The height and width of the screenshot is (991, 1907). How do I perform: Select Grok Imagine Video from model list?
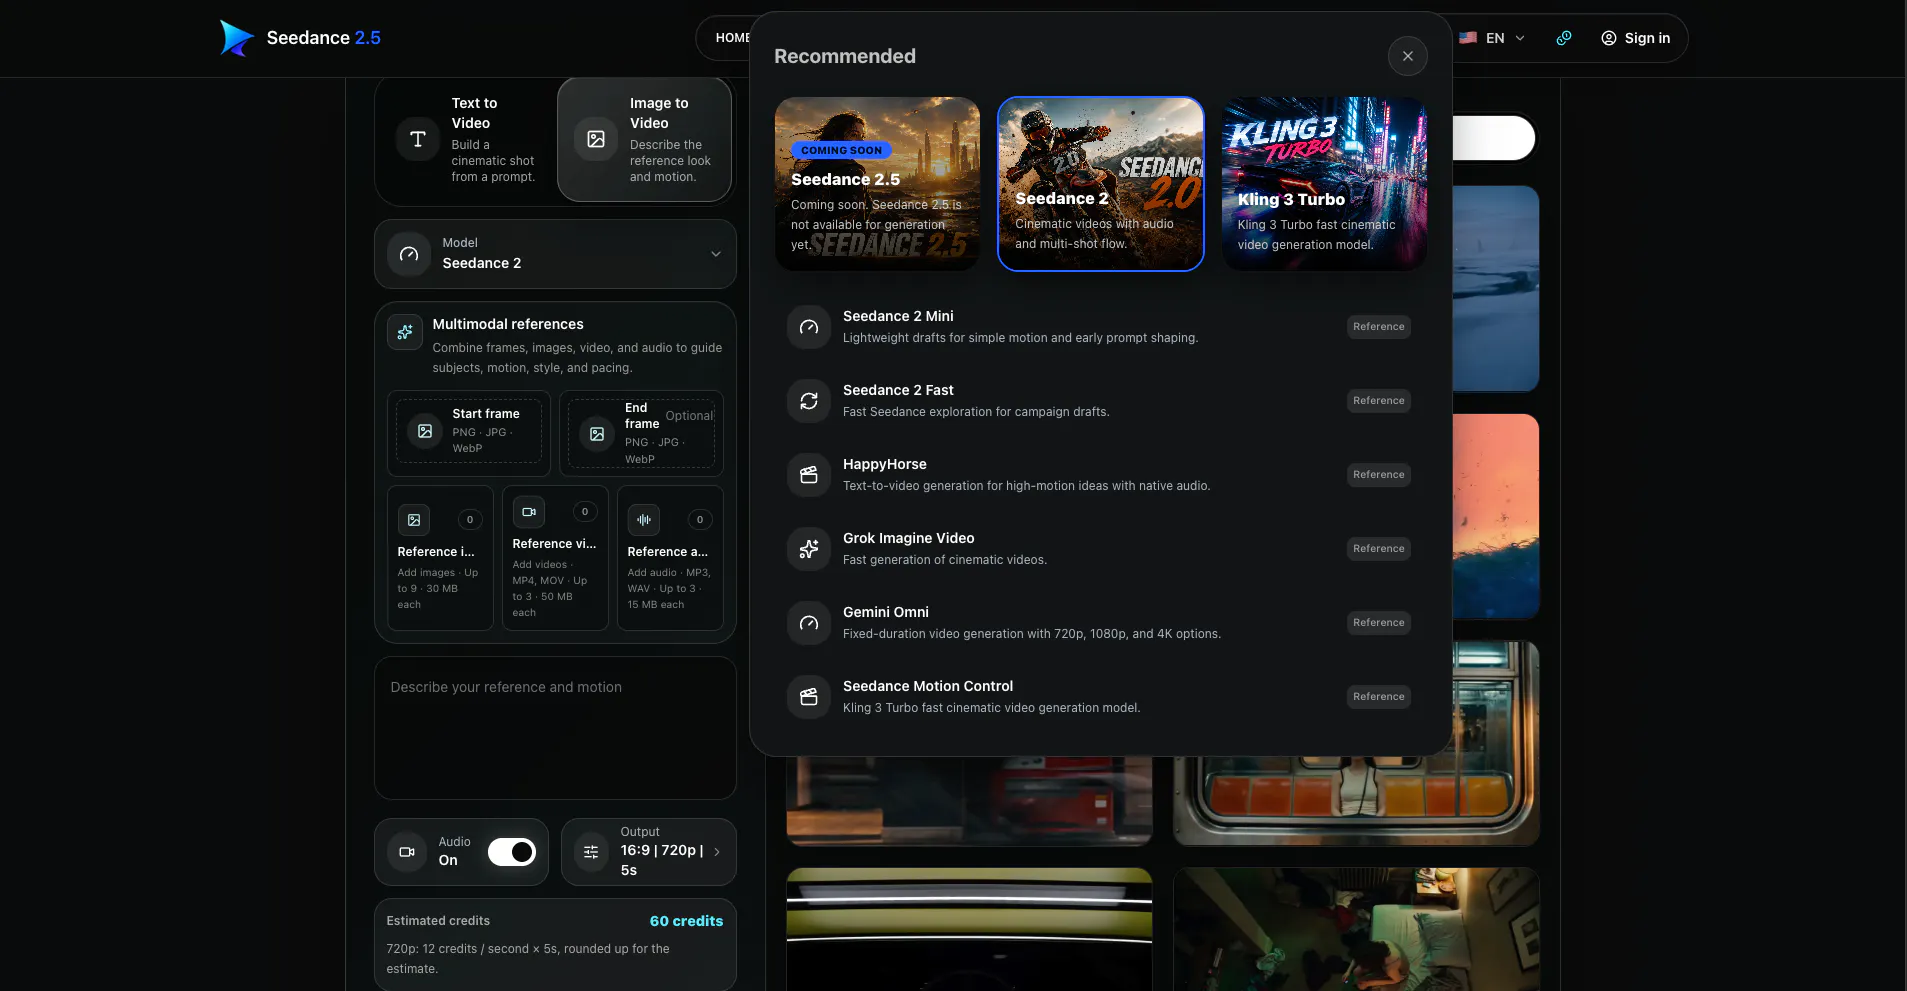click(x=1100, y=549)
